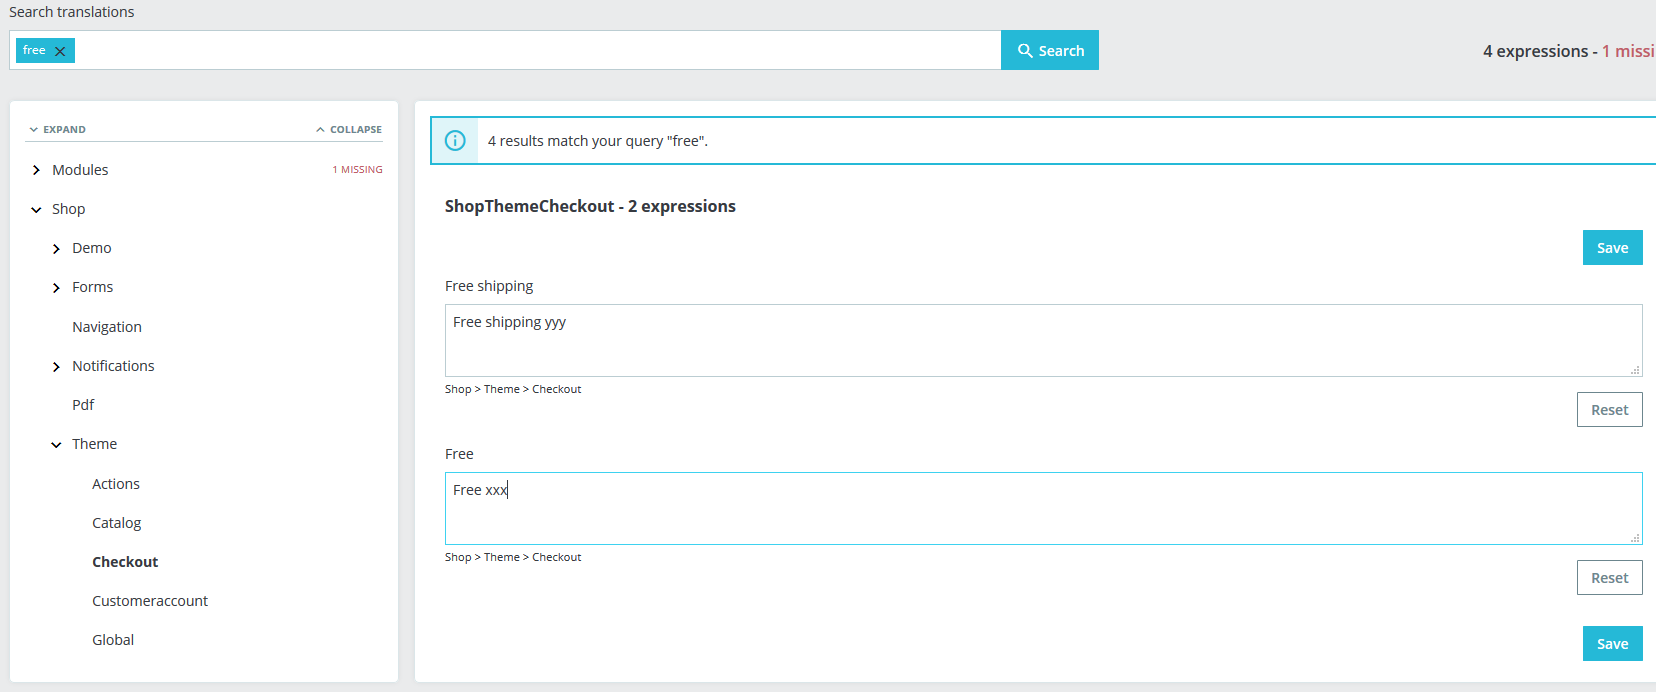The height and width of the screenshot is (692, 1656).
Task: Edit the 'Free shipping yyy' text area
Action: tap(1043, 340)
